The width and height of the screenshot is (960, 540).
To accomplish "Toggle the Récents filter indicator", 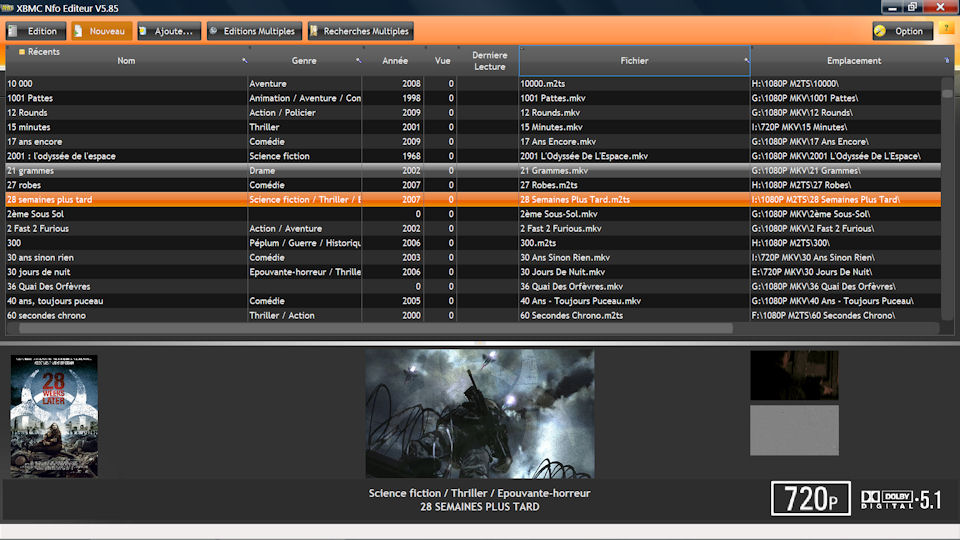I will pyautogui.click(x=21, y=51).
